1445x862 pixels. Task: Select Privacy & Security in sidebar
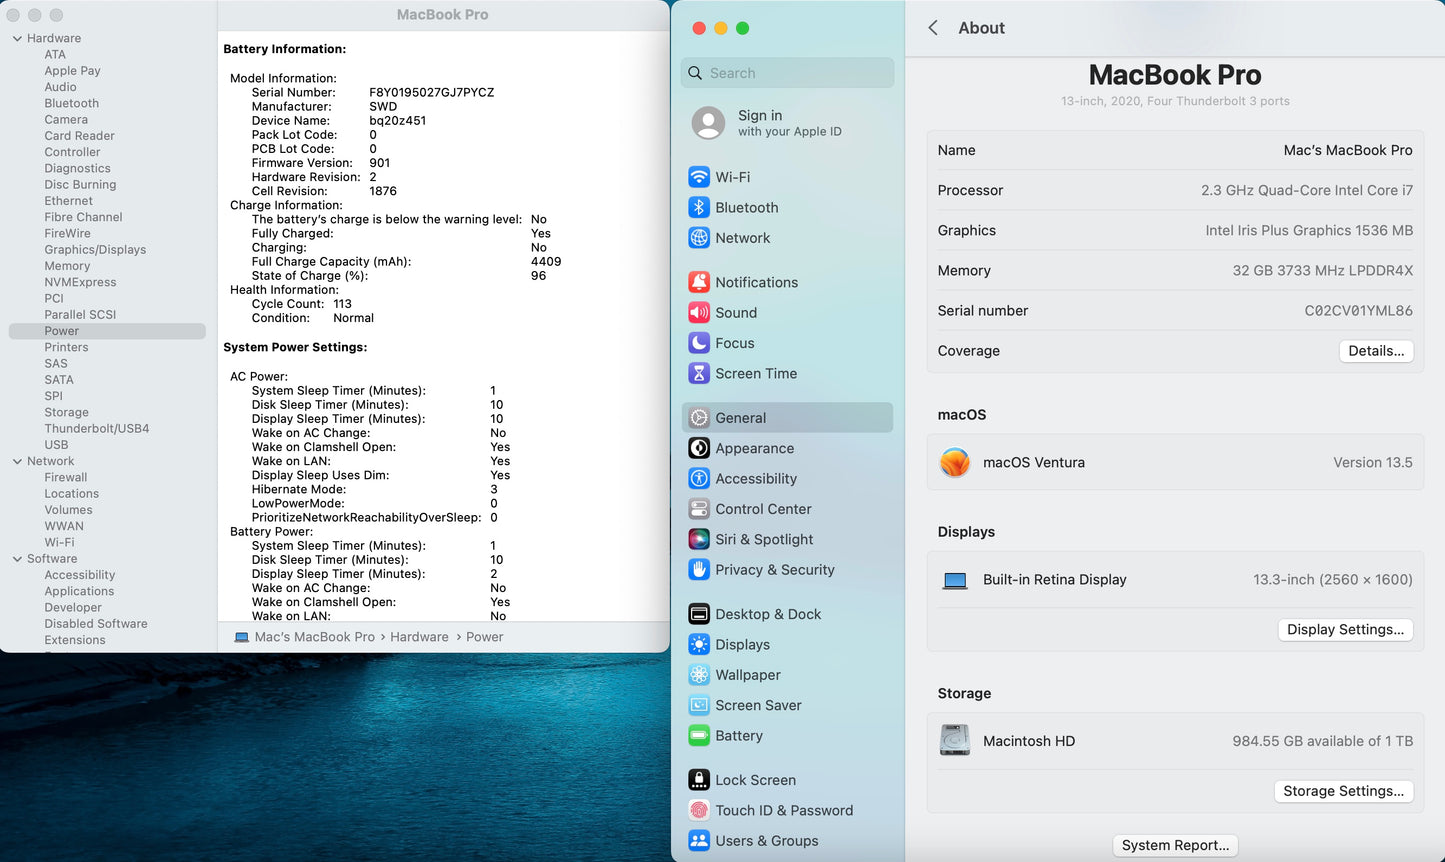(774, 570)
